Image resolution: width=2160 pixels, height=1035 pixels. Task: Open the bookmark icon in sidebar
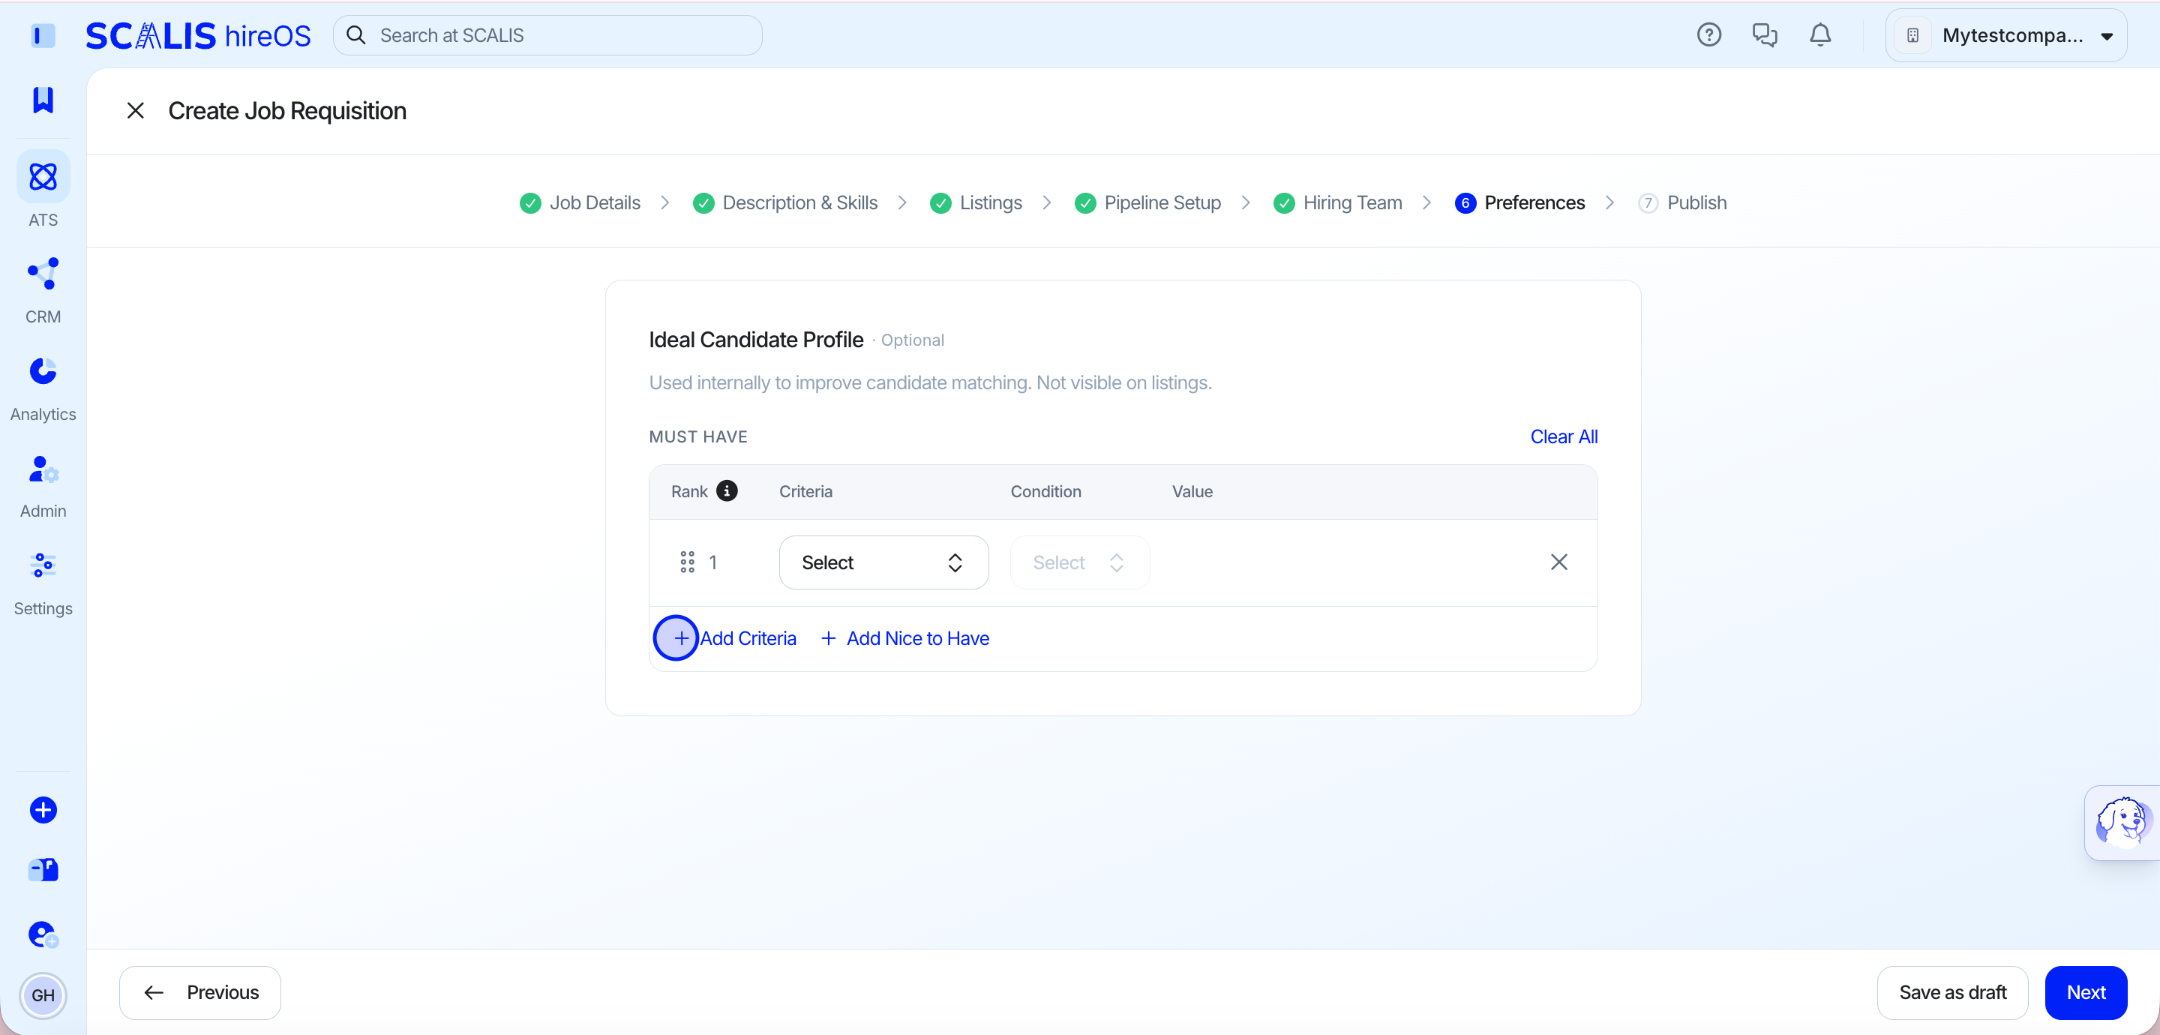(x=43, y=100)
